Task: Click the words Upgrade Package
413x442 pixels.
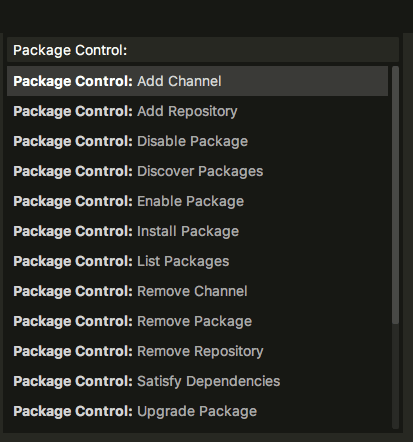Action: coord(197,412)
